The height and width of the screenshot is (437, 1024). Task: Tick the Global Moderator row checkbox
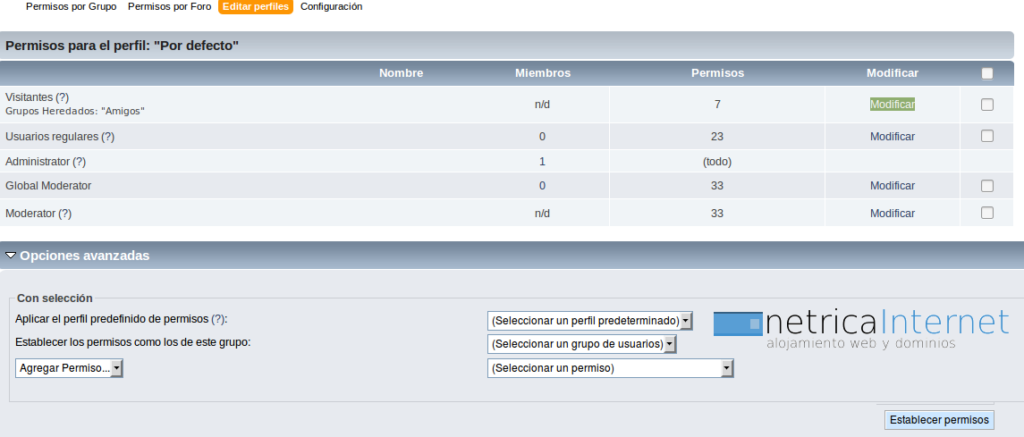(987, 185)
